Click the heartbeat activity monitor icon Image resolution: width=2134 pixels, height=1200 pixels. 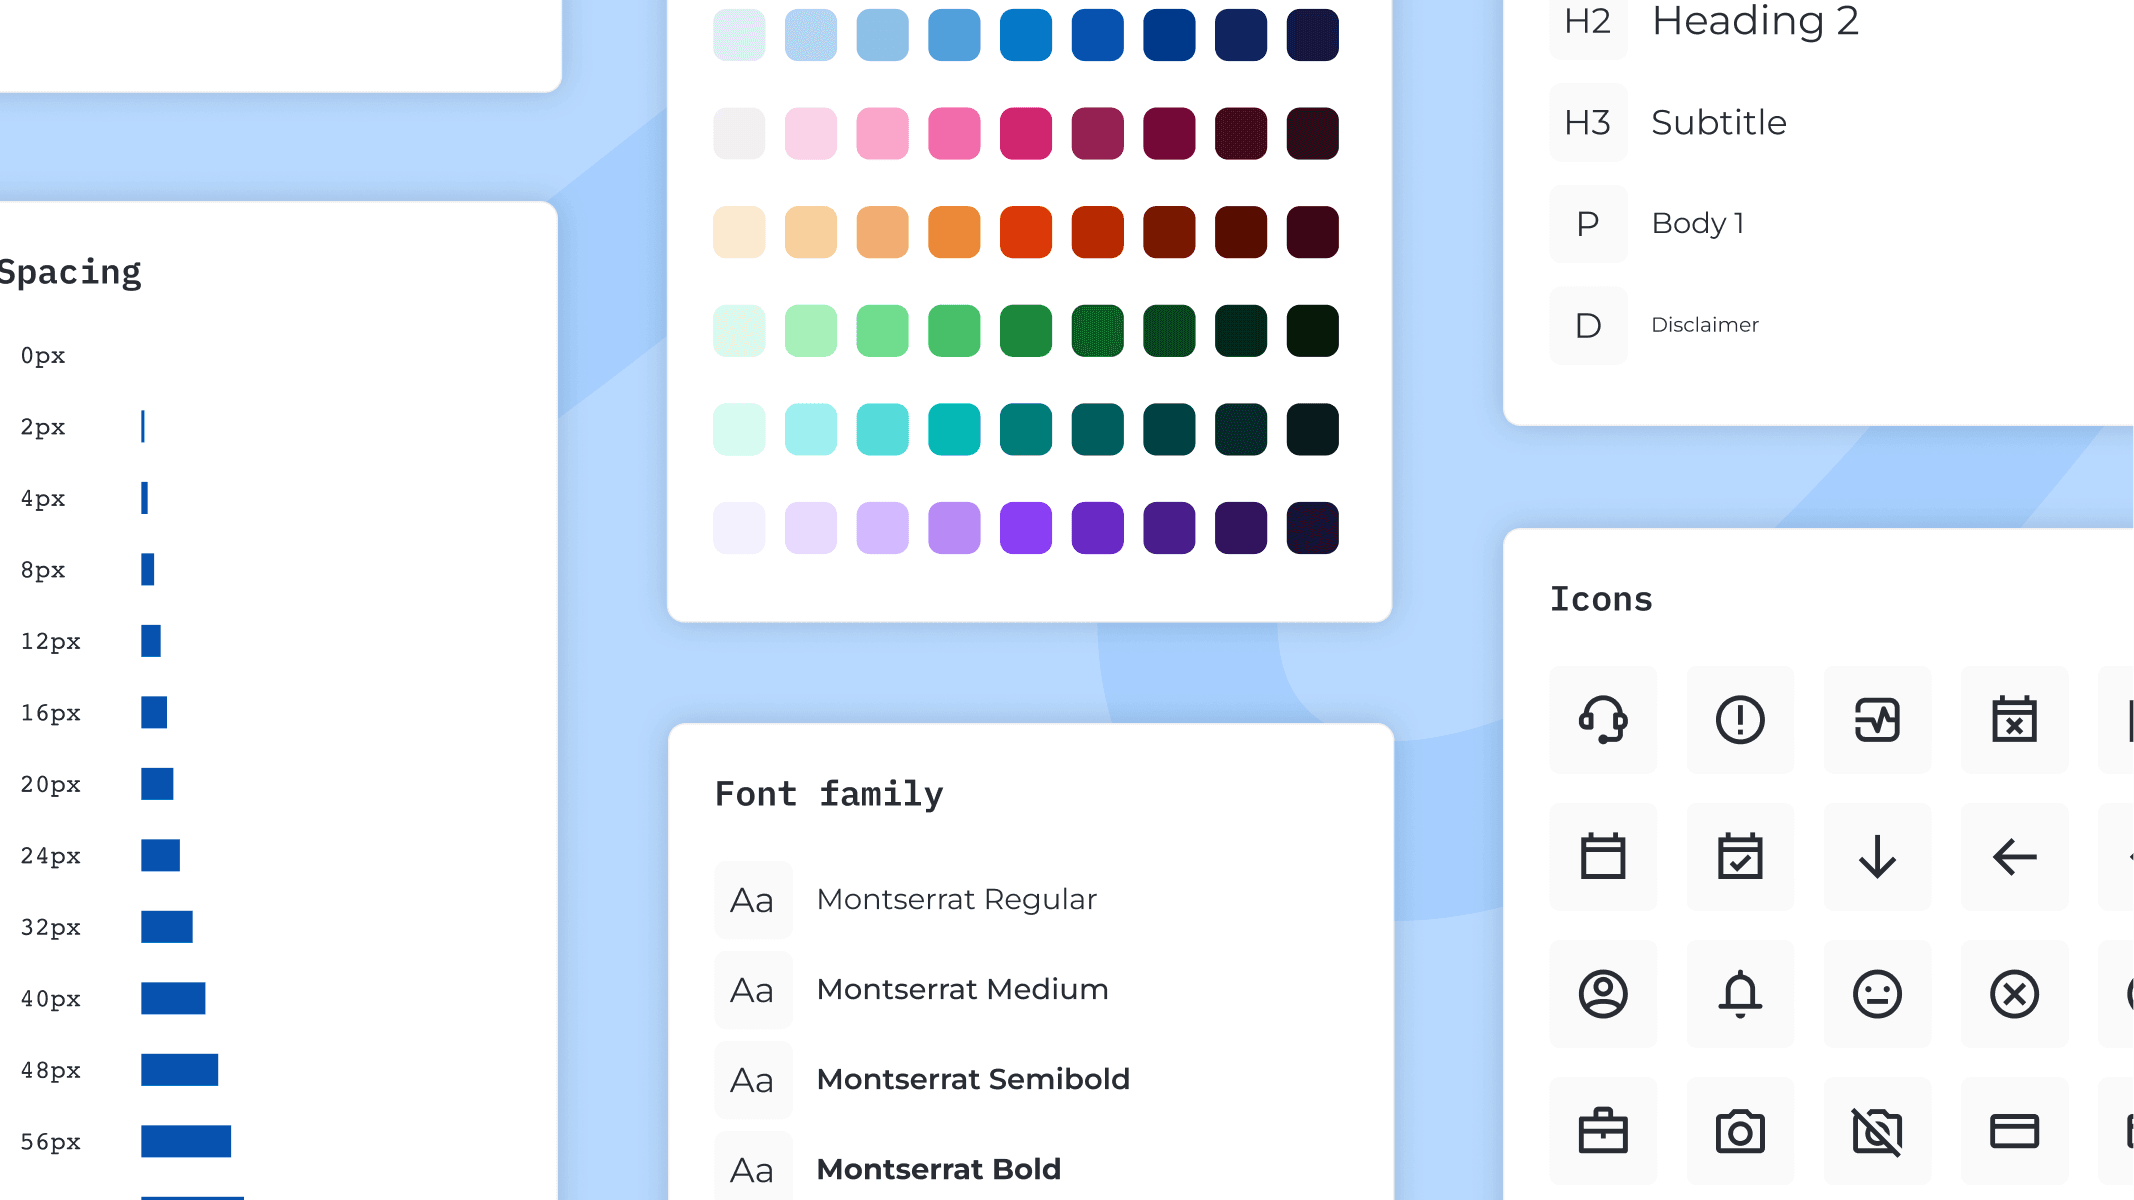[1877, 720]
